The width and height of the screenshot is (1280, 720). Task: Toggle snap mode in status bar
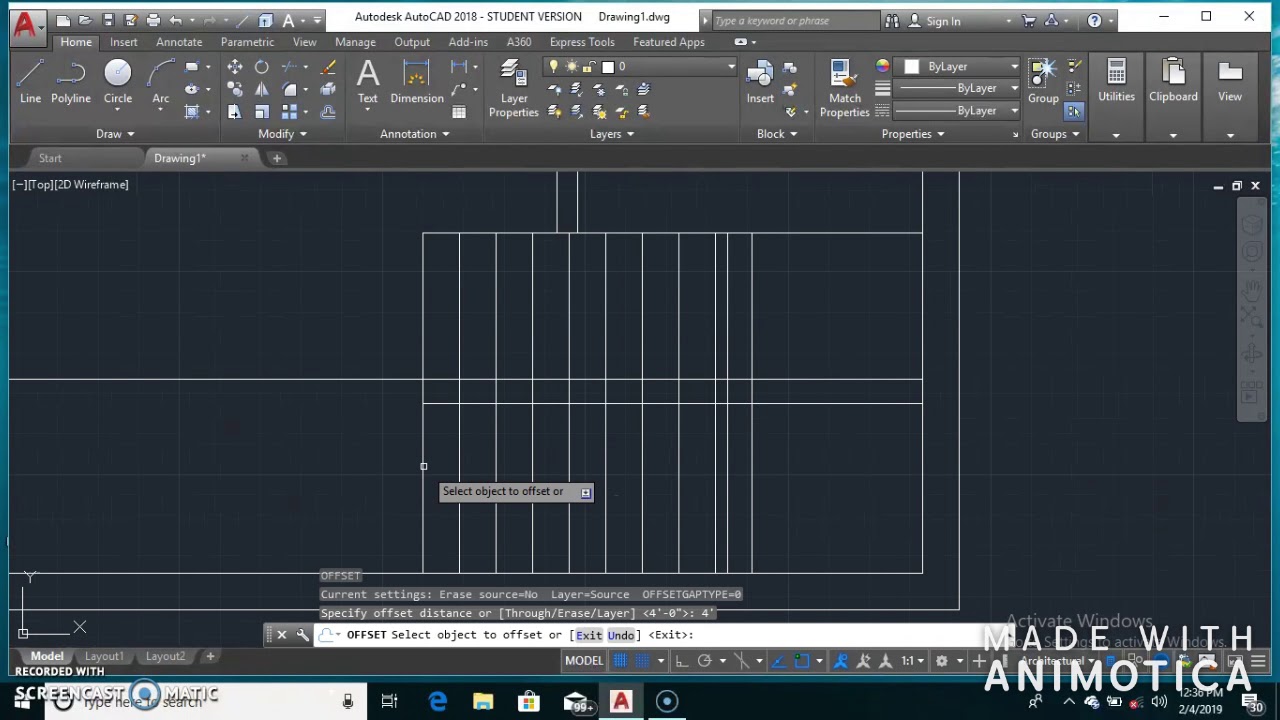[643, 661]
